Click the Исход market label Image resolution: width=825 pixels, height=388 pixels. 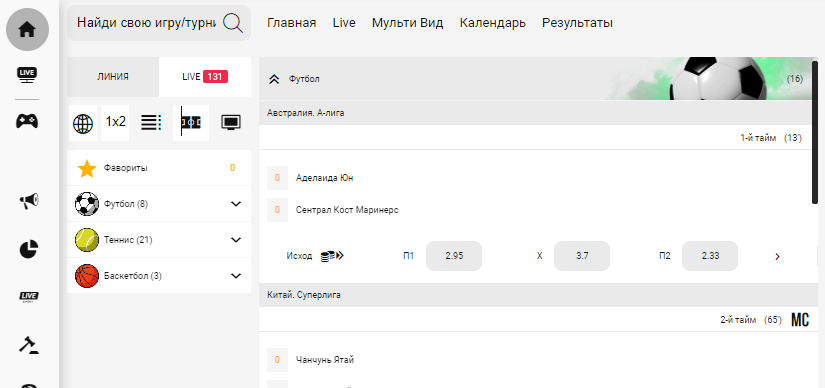pos(299,256)
